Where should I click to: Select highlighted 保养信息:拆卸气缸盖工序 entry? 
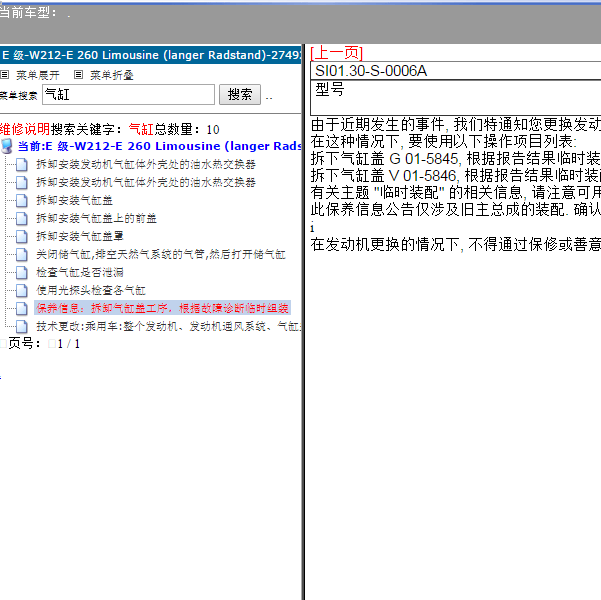(x=163, y=308)
